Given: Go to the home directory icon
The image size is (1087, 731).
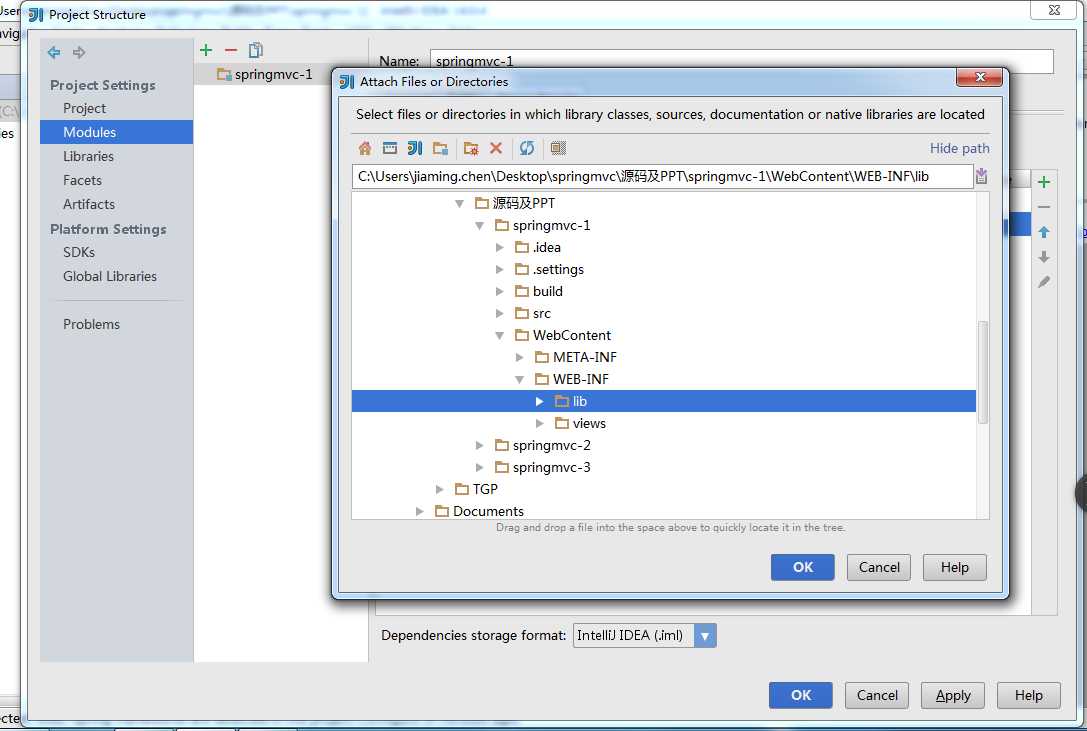Looking at the screenshot, I should [365, 148].
